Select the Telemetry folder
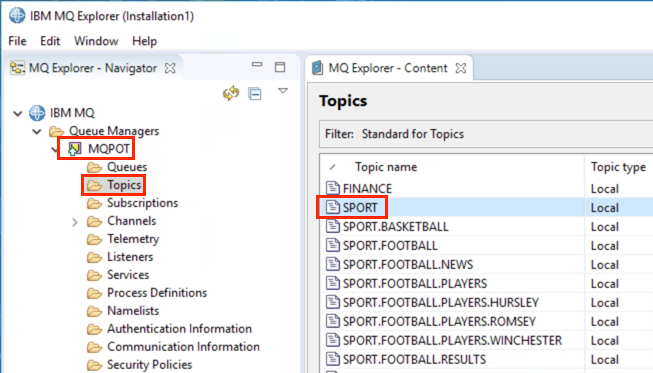The height and width of the screenshot is (373, 653). [x=133, y=239]
